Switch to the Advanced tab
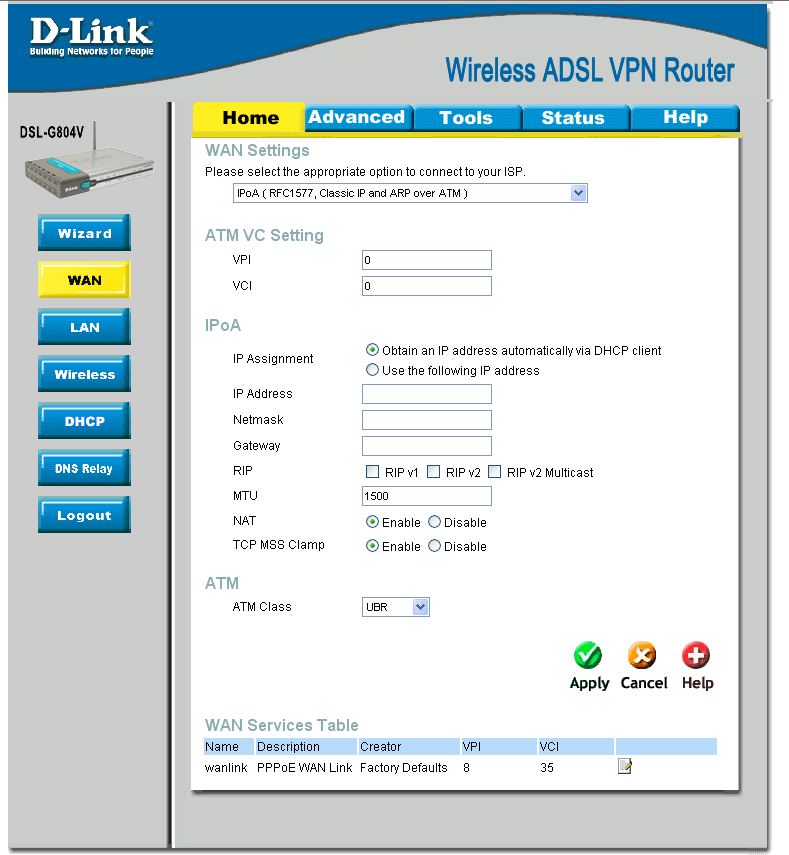The width and height of the screenshot is (789, 855). tap(357, 117)
